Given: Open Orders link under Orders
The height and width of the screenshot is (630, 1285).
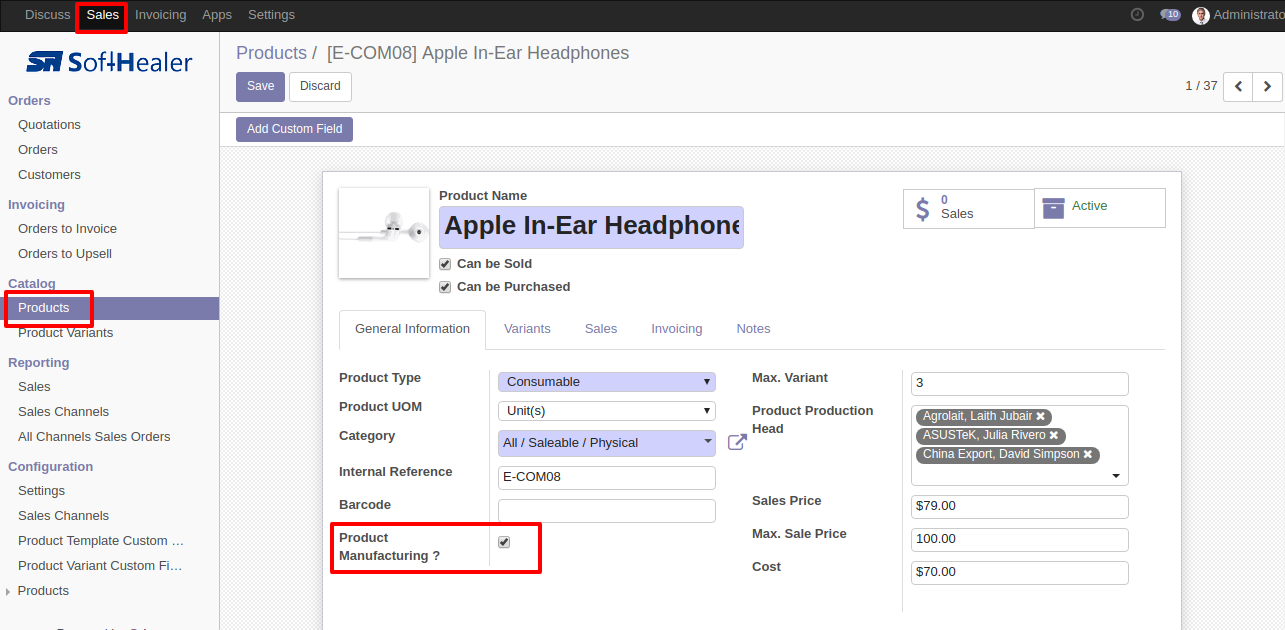Looking at the screenshot, I should click(x=38, y=150).
